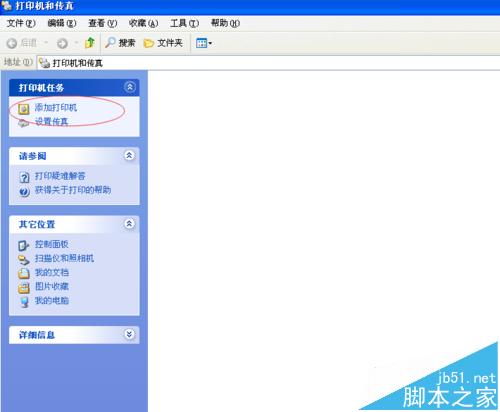The image size is (500, 412).
Task: Open the views dropdown button
Action: coord(204,43)
